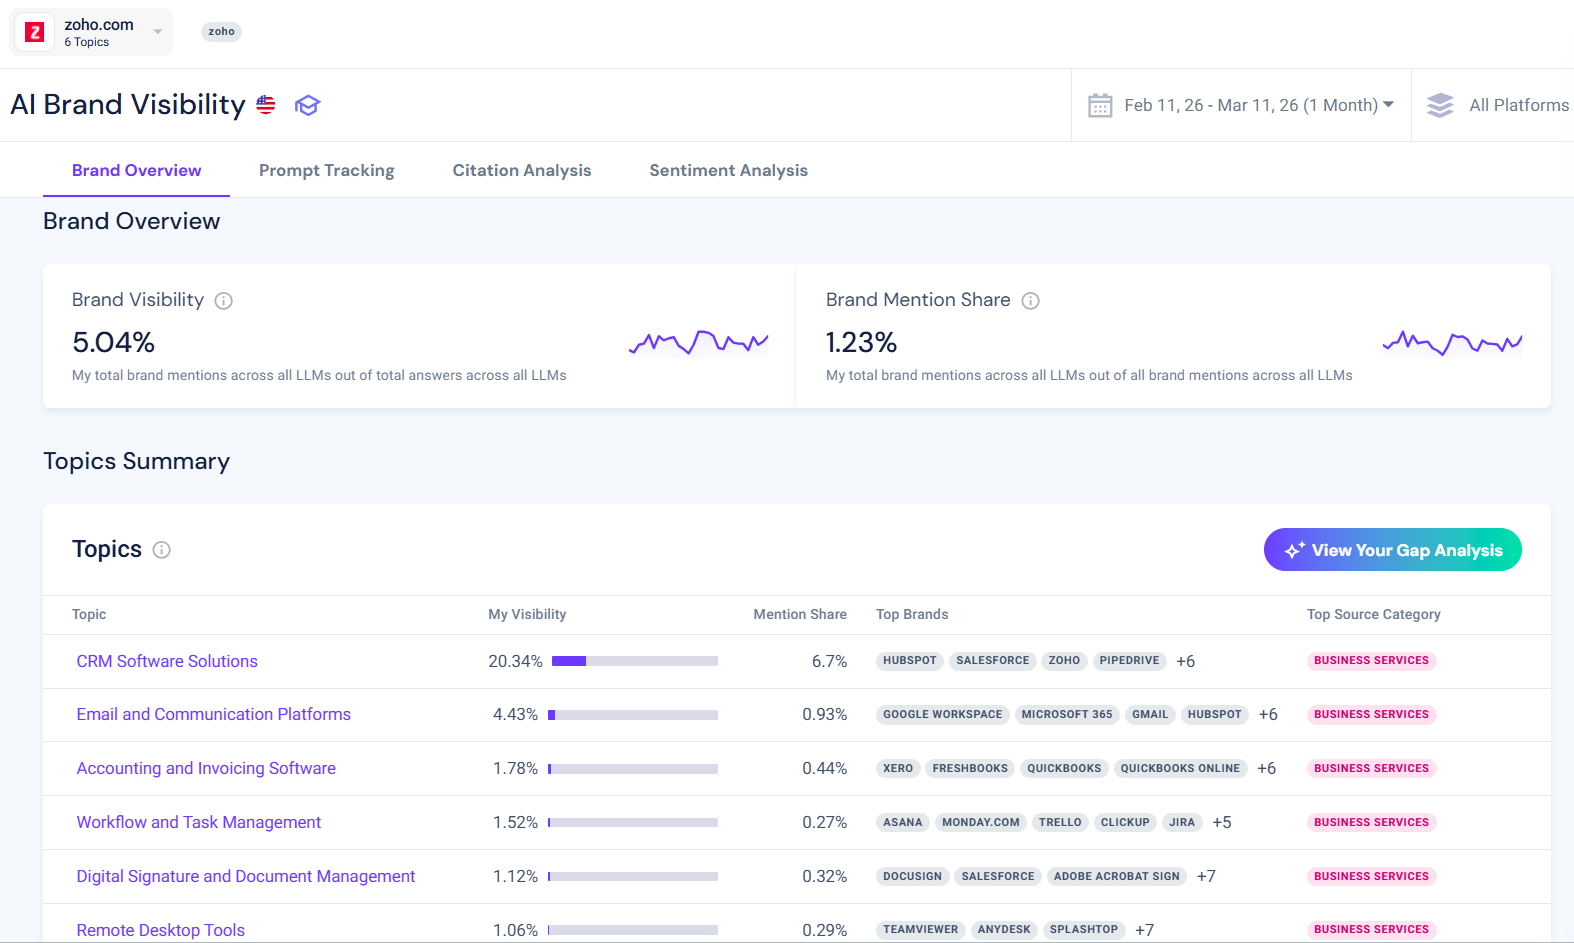Click the Brand Mention Share info icon
1574x943 pixels.
pyautogui.click(x=1031, y=301)
